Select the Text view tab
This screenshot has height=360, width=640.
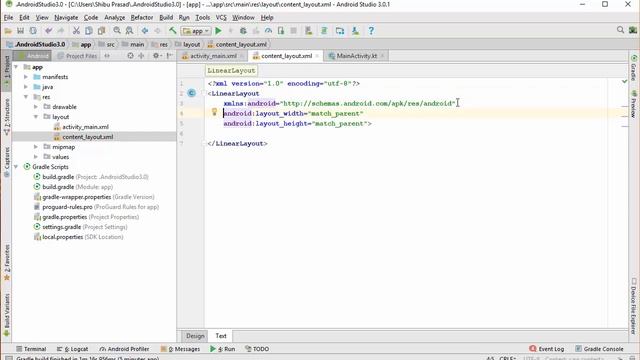pos(221,336)
